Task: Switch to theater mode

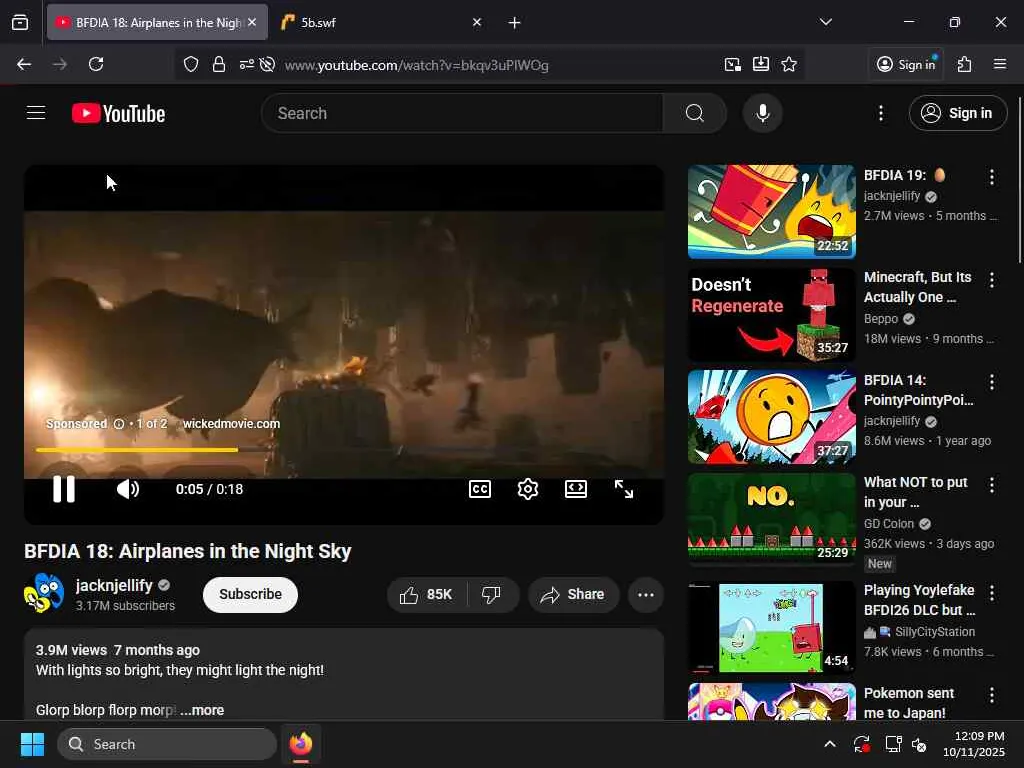Action: (575, 489)
